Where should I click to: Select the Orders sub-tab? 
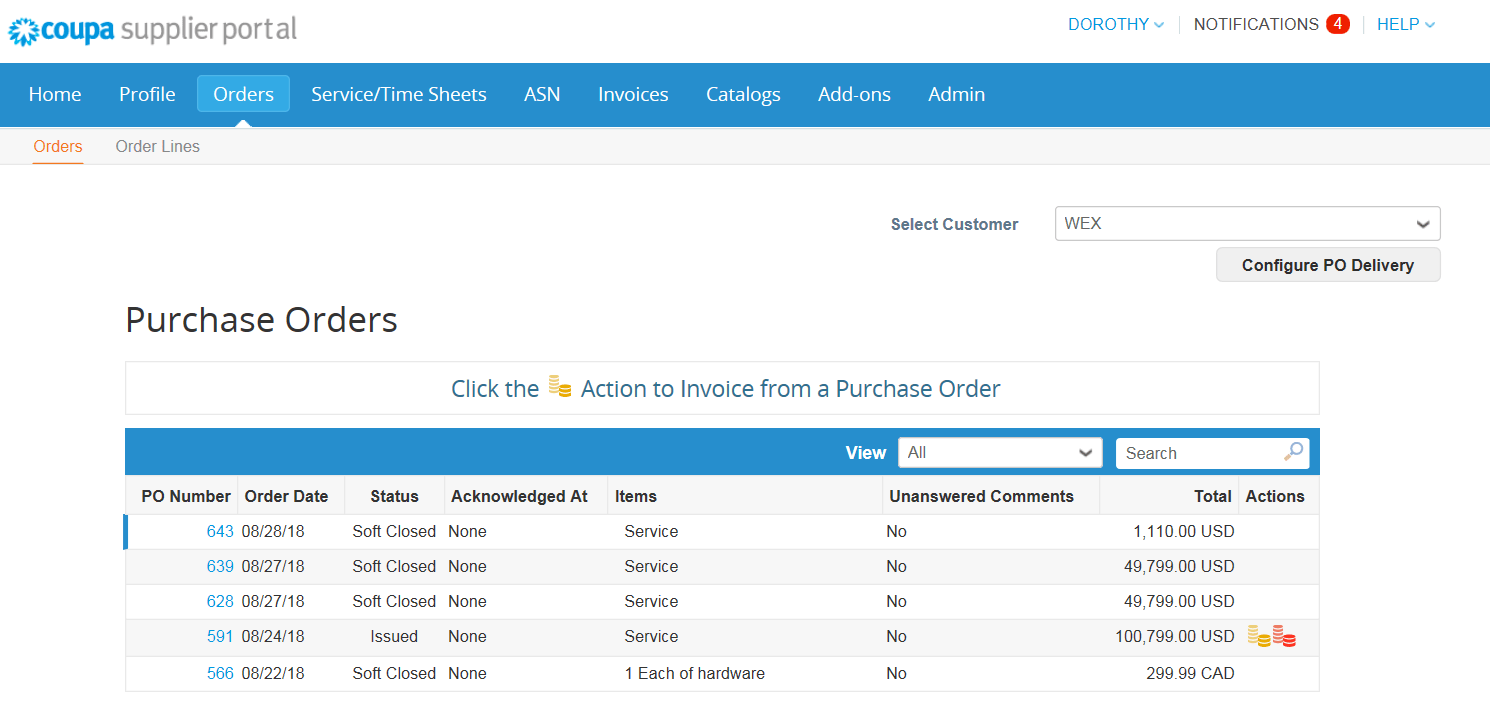[58, 146]
